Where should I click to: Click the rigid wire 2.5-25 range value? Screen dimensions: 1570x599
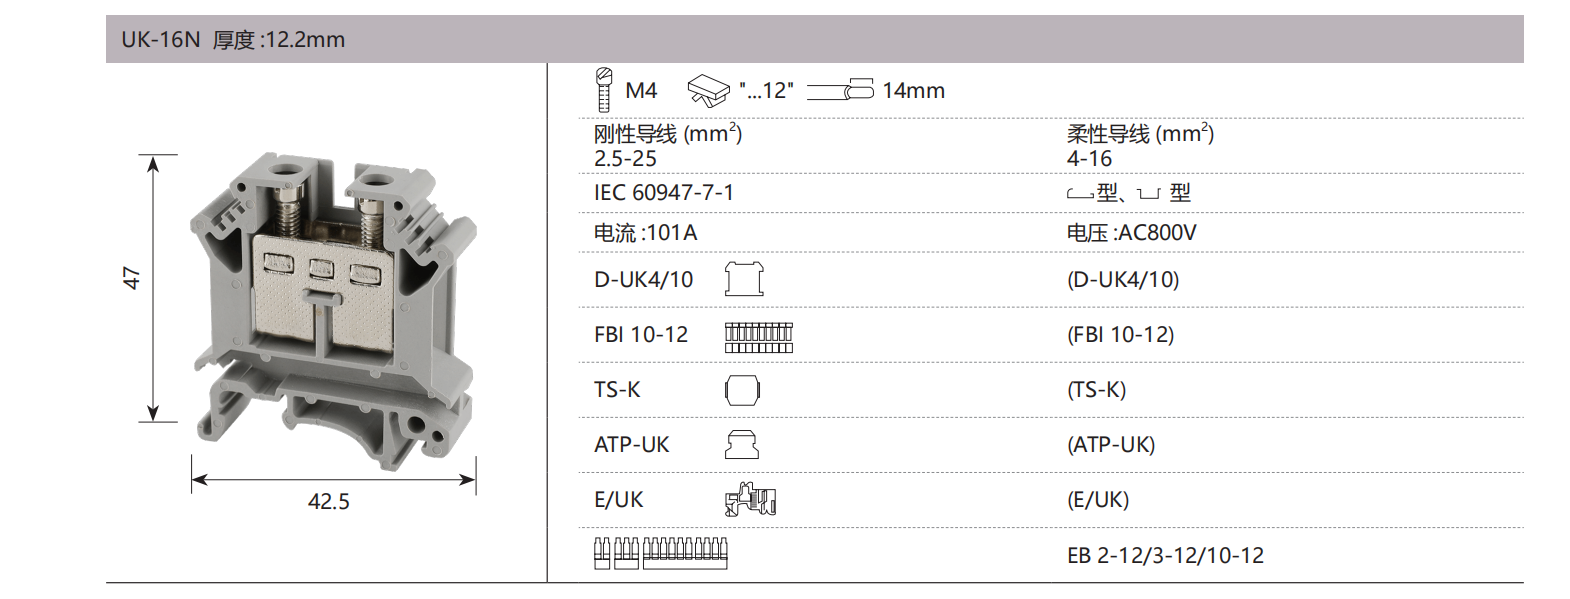point(625,159)
